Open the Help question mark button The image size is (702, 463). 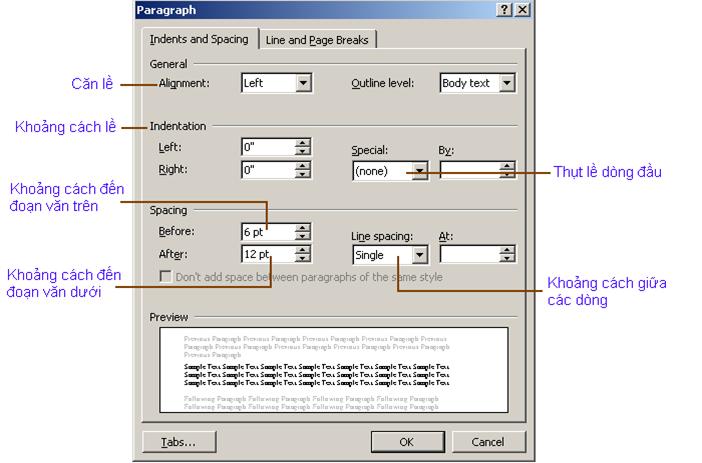[x=504, y=9]
